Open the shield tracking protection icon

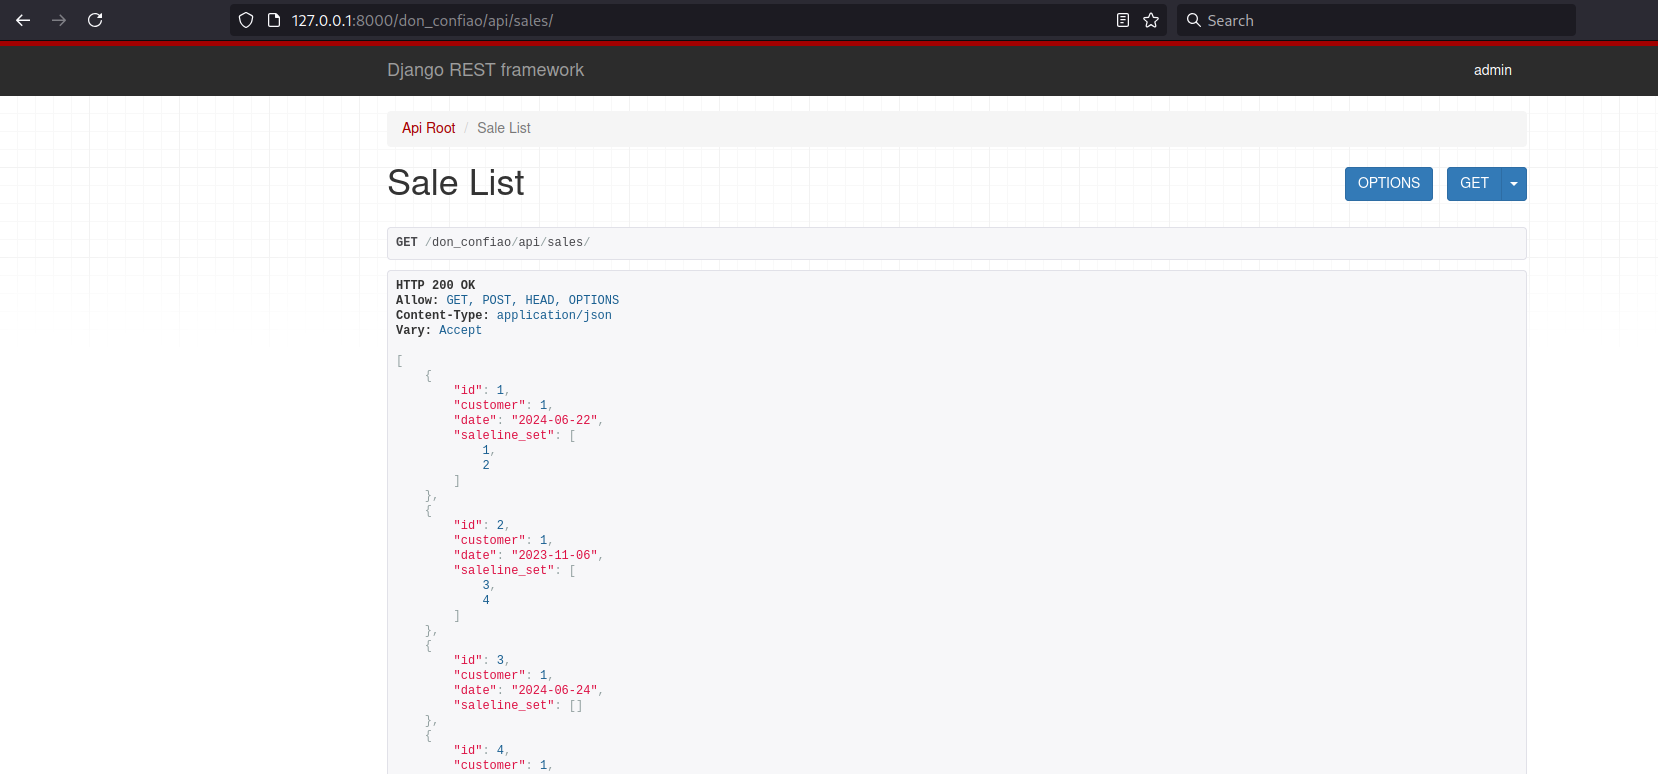click(246, 20)
